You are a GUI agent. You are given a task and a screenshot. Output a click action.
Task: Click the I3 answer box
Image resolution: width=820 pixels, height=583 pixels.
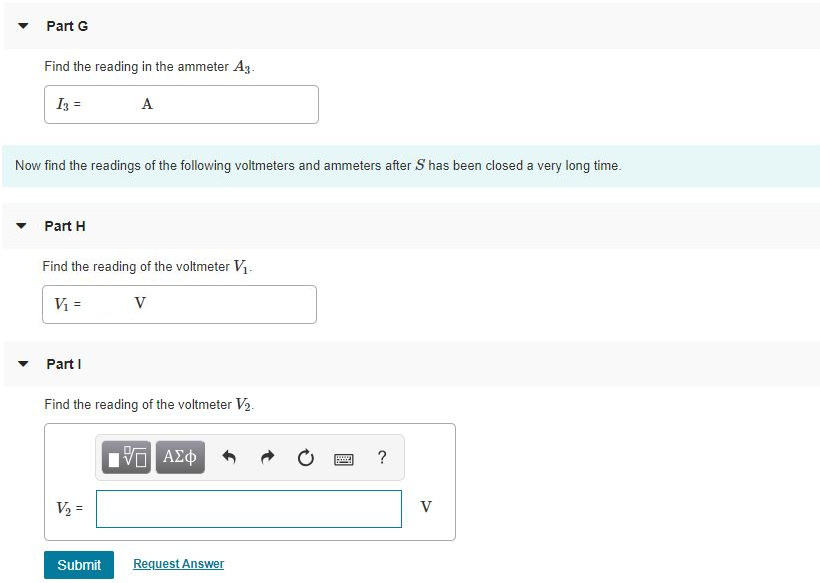tap(181, 105)
